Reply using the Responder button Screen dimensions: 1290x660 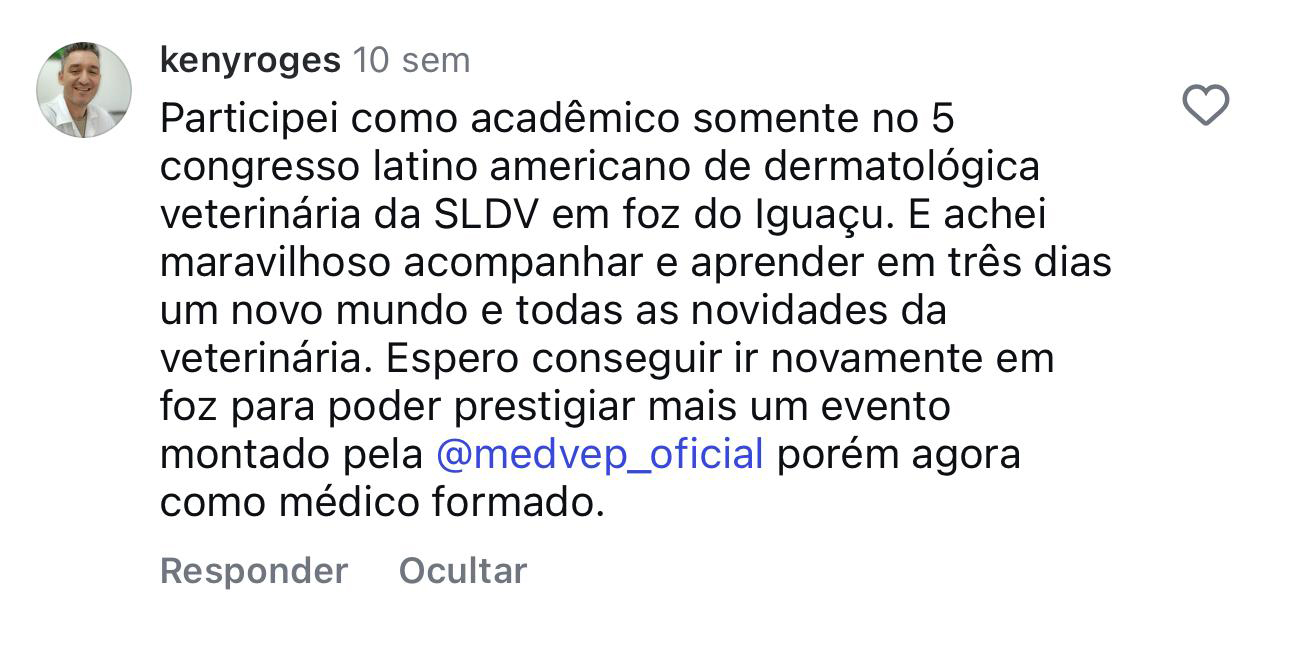tap(254, 571)
